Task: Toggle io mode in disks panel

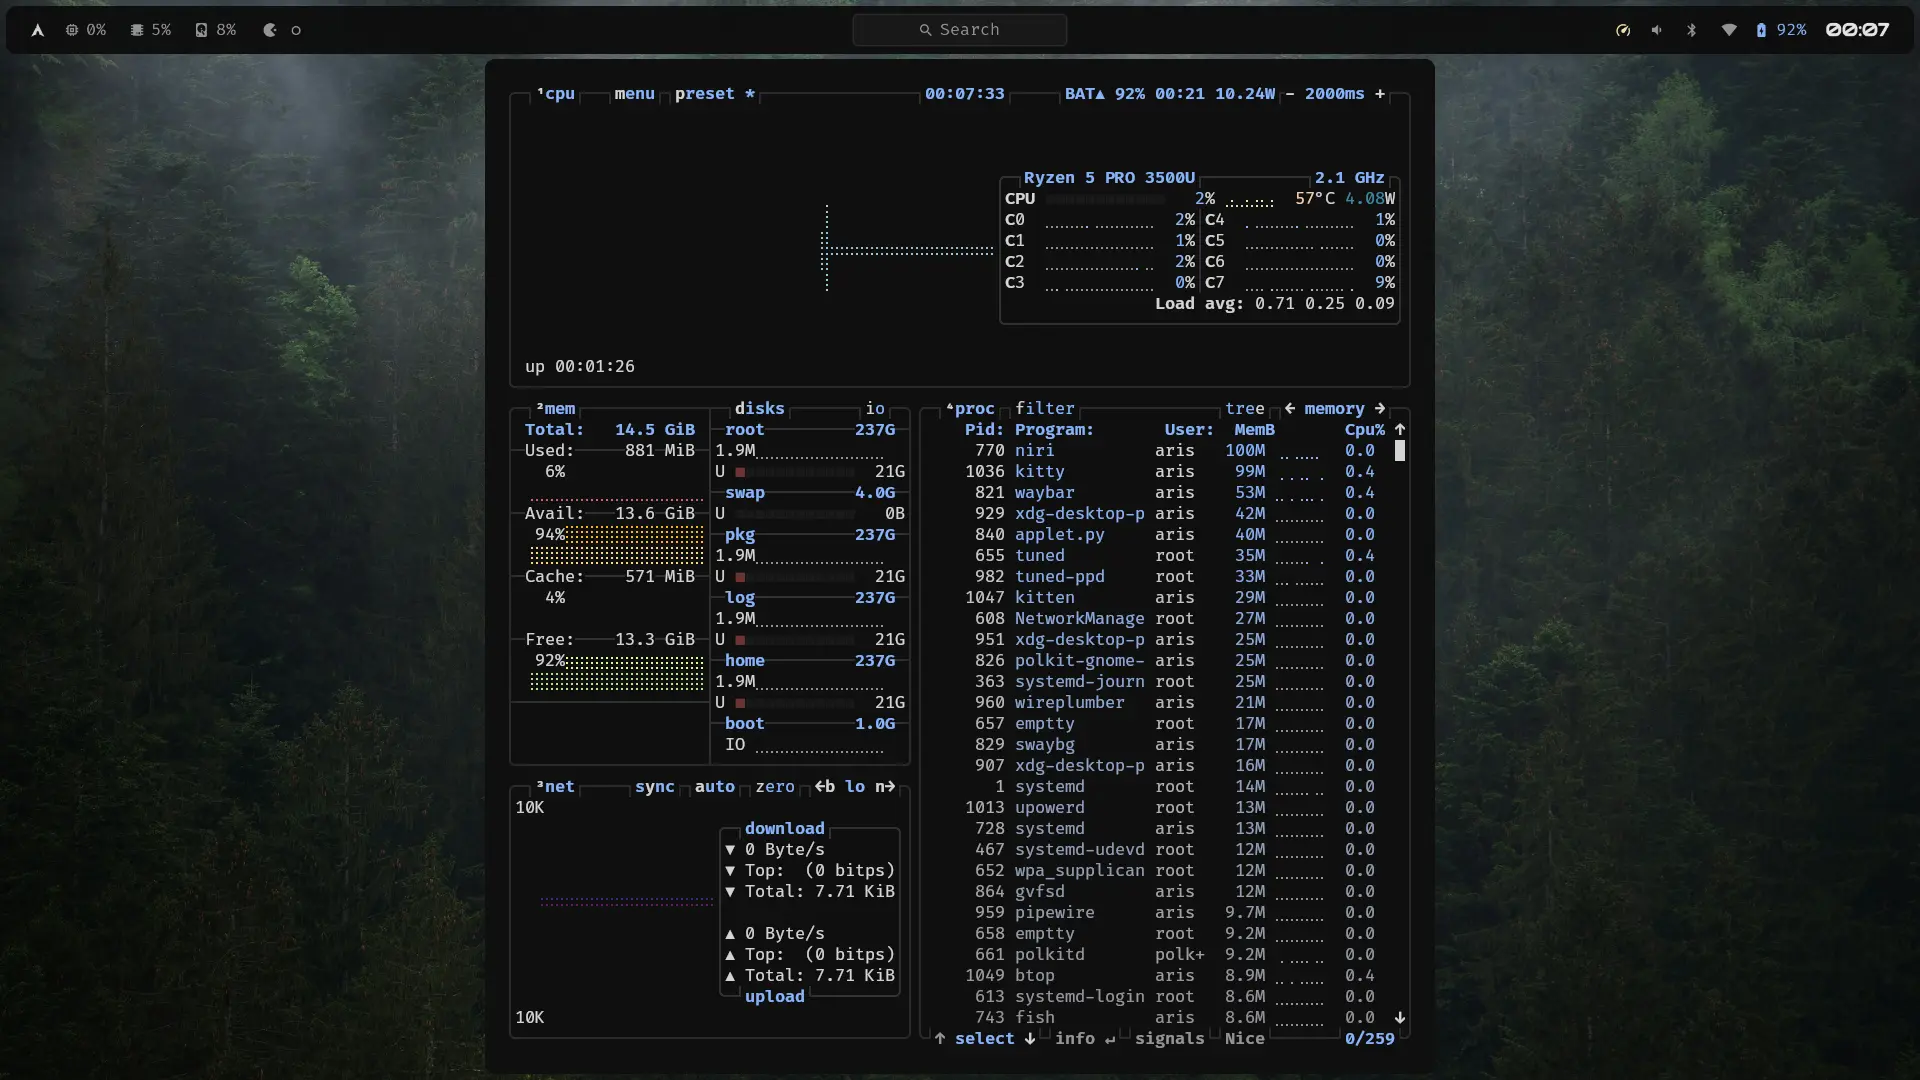Action: (x=875, y=408)
